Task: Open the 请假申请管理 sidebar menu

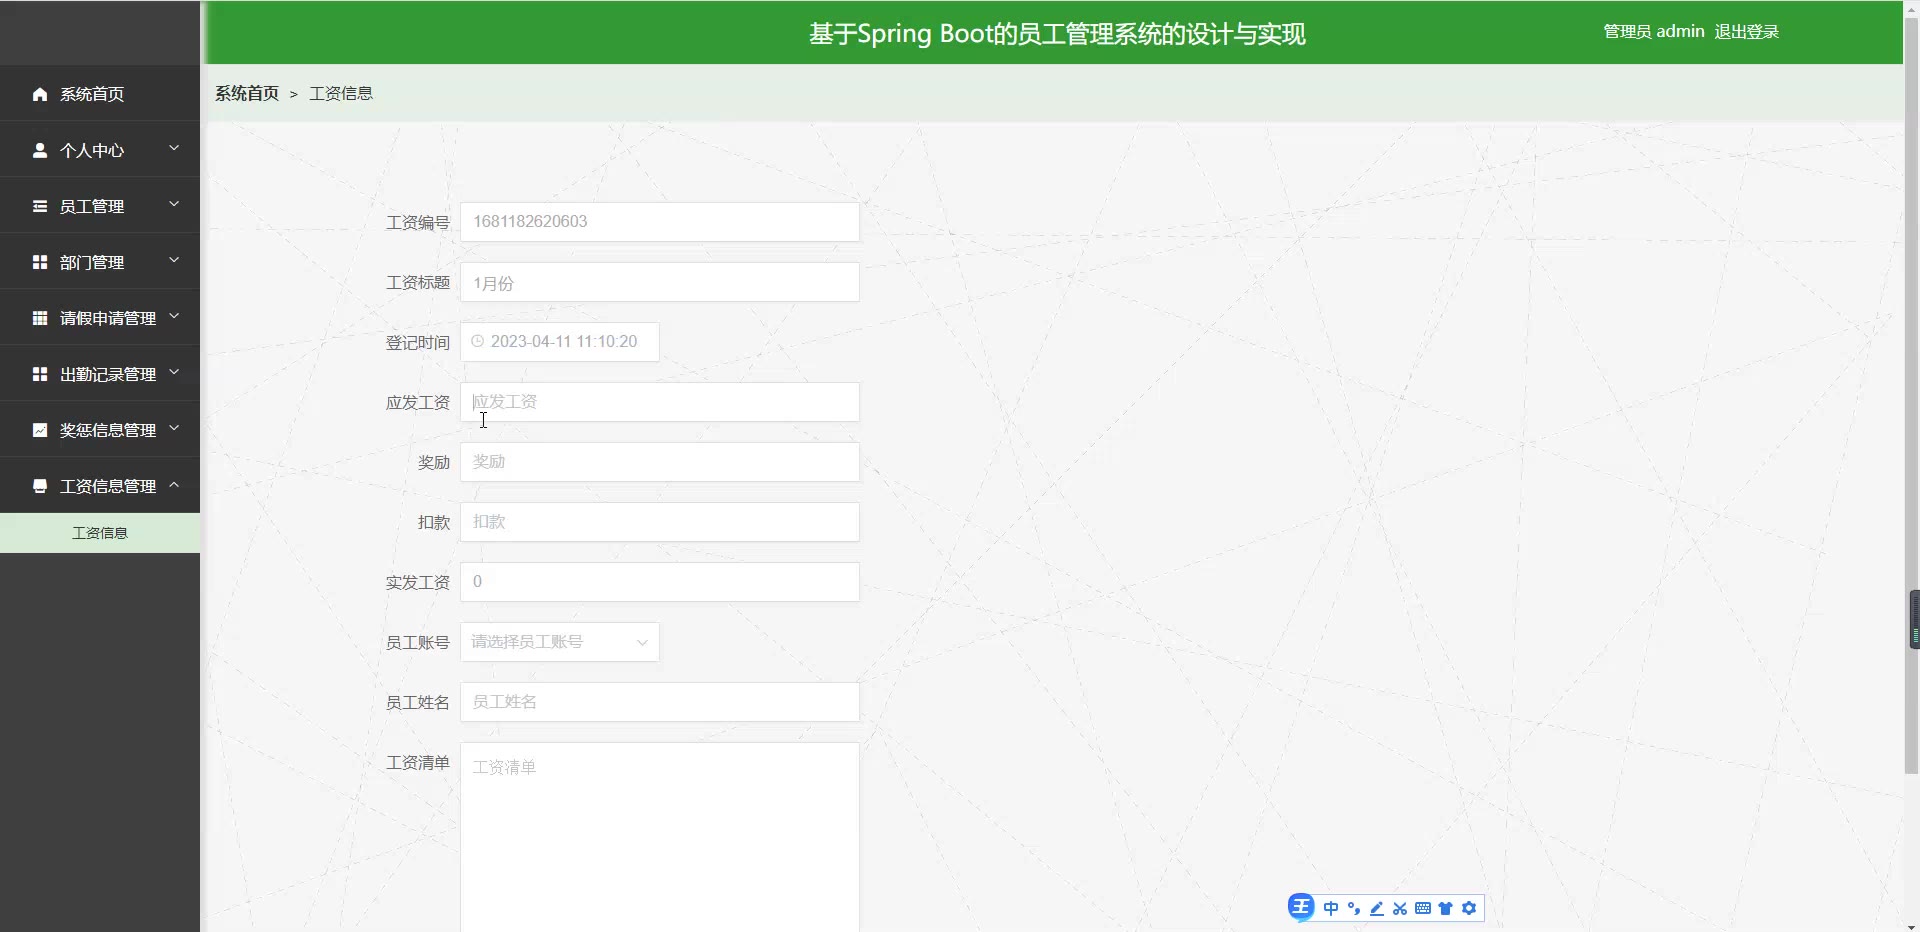Action: coord(100,318)
